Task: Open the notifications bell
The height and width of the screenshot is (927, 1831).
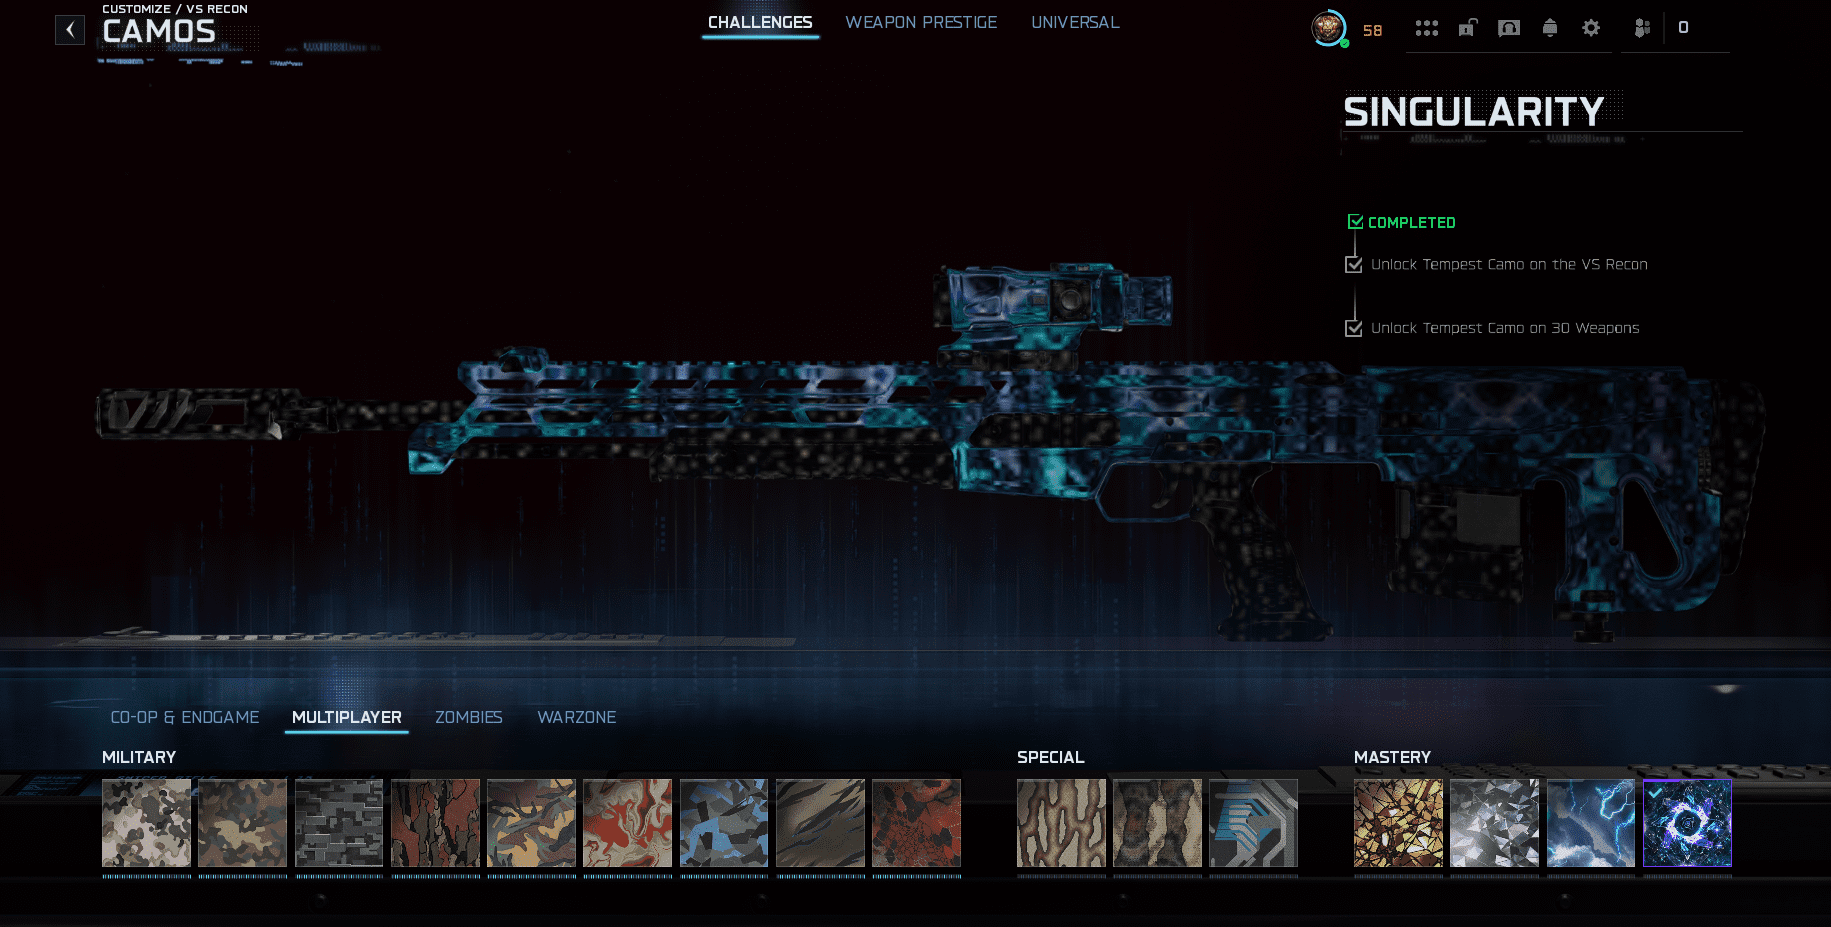Action: coord(1549,28)
